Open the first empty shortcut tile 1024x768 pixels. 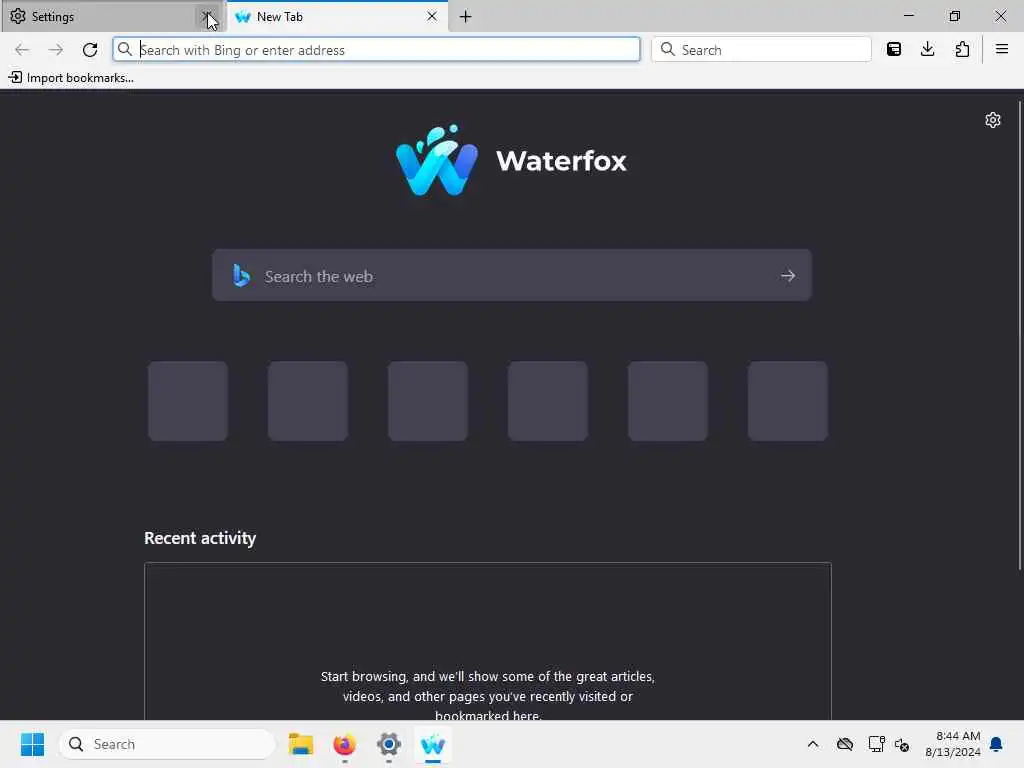pyautogui.click(x=188, y=401)
